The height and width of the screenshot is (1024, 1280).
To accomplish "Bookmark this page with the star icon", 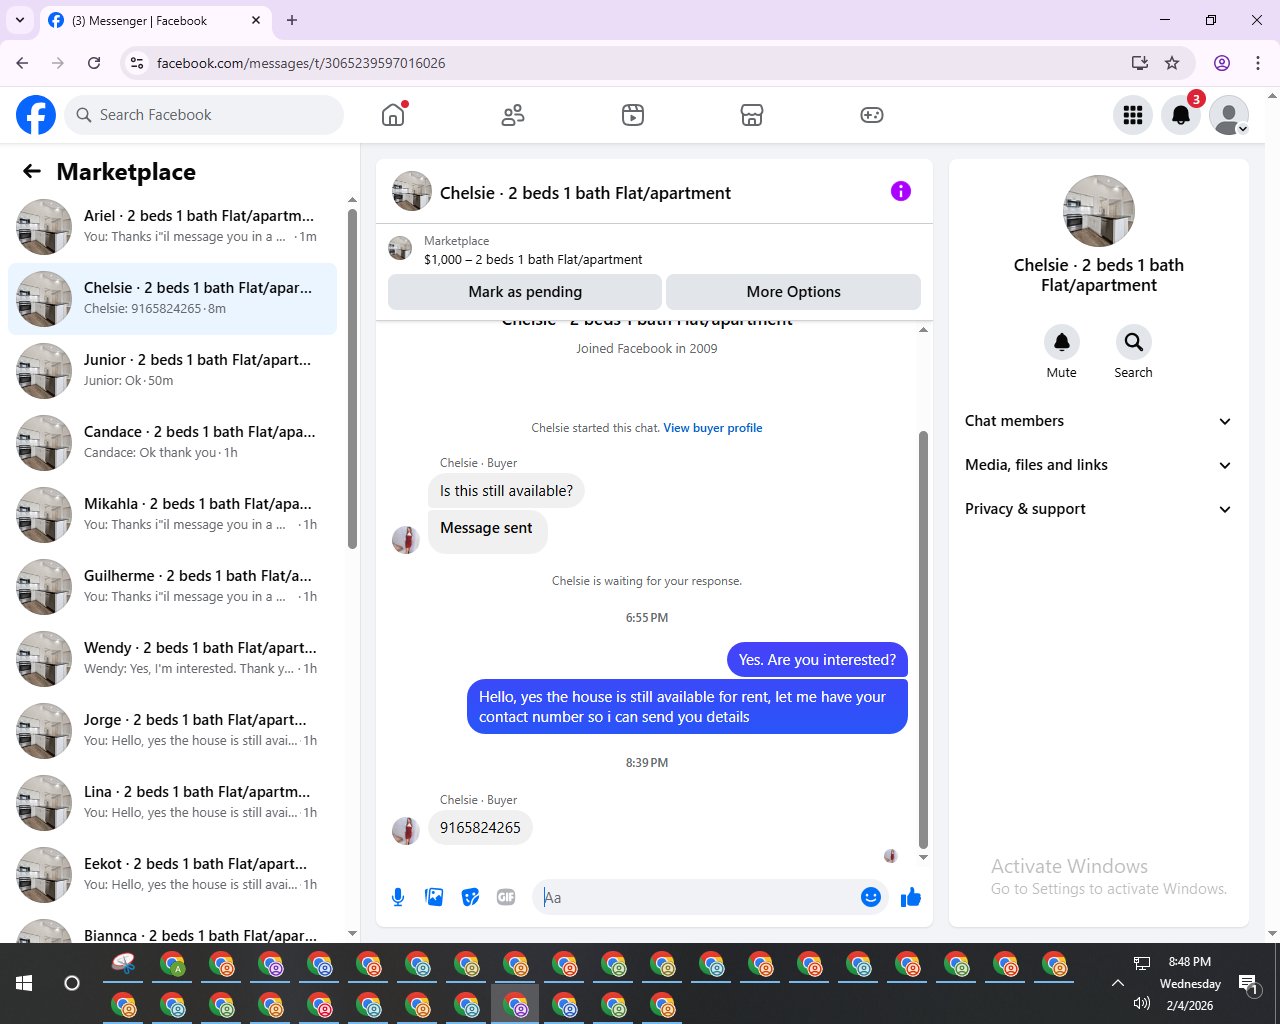I will tap(1172, 63).
